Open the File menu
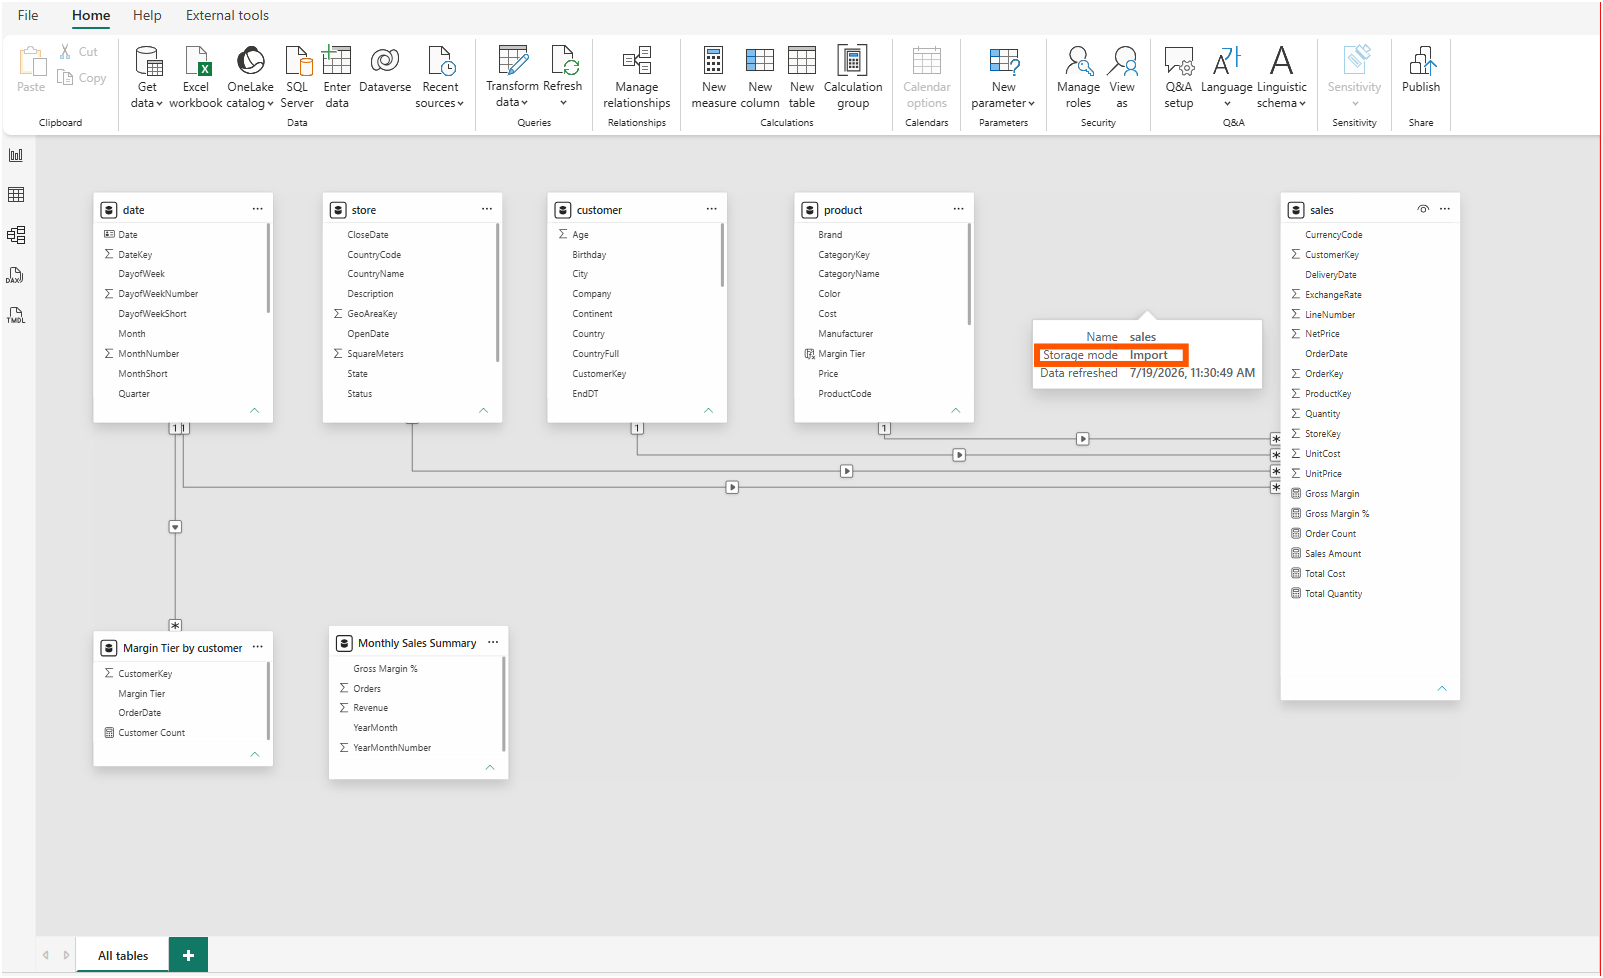This screenshot has height=978, width=1603. (x=28, y=15)
